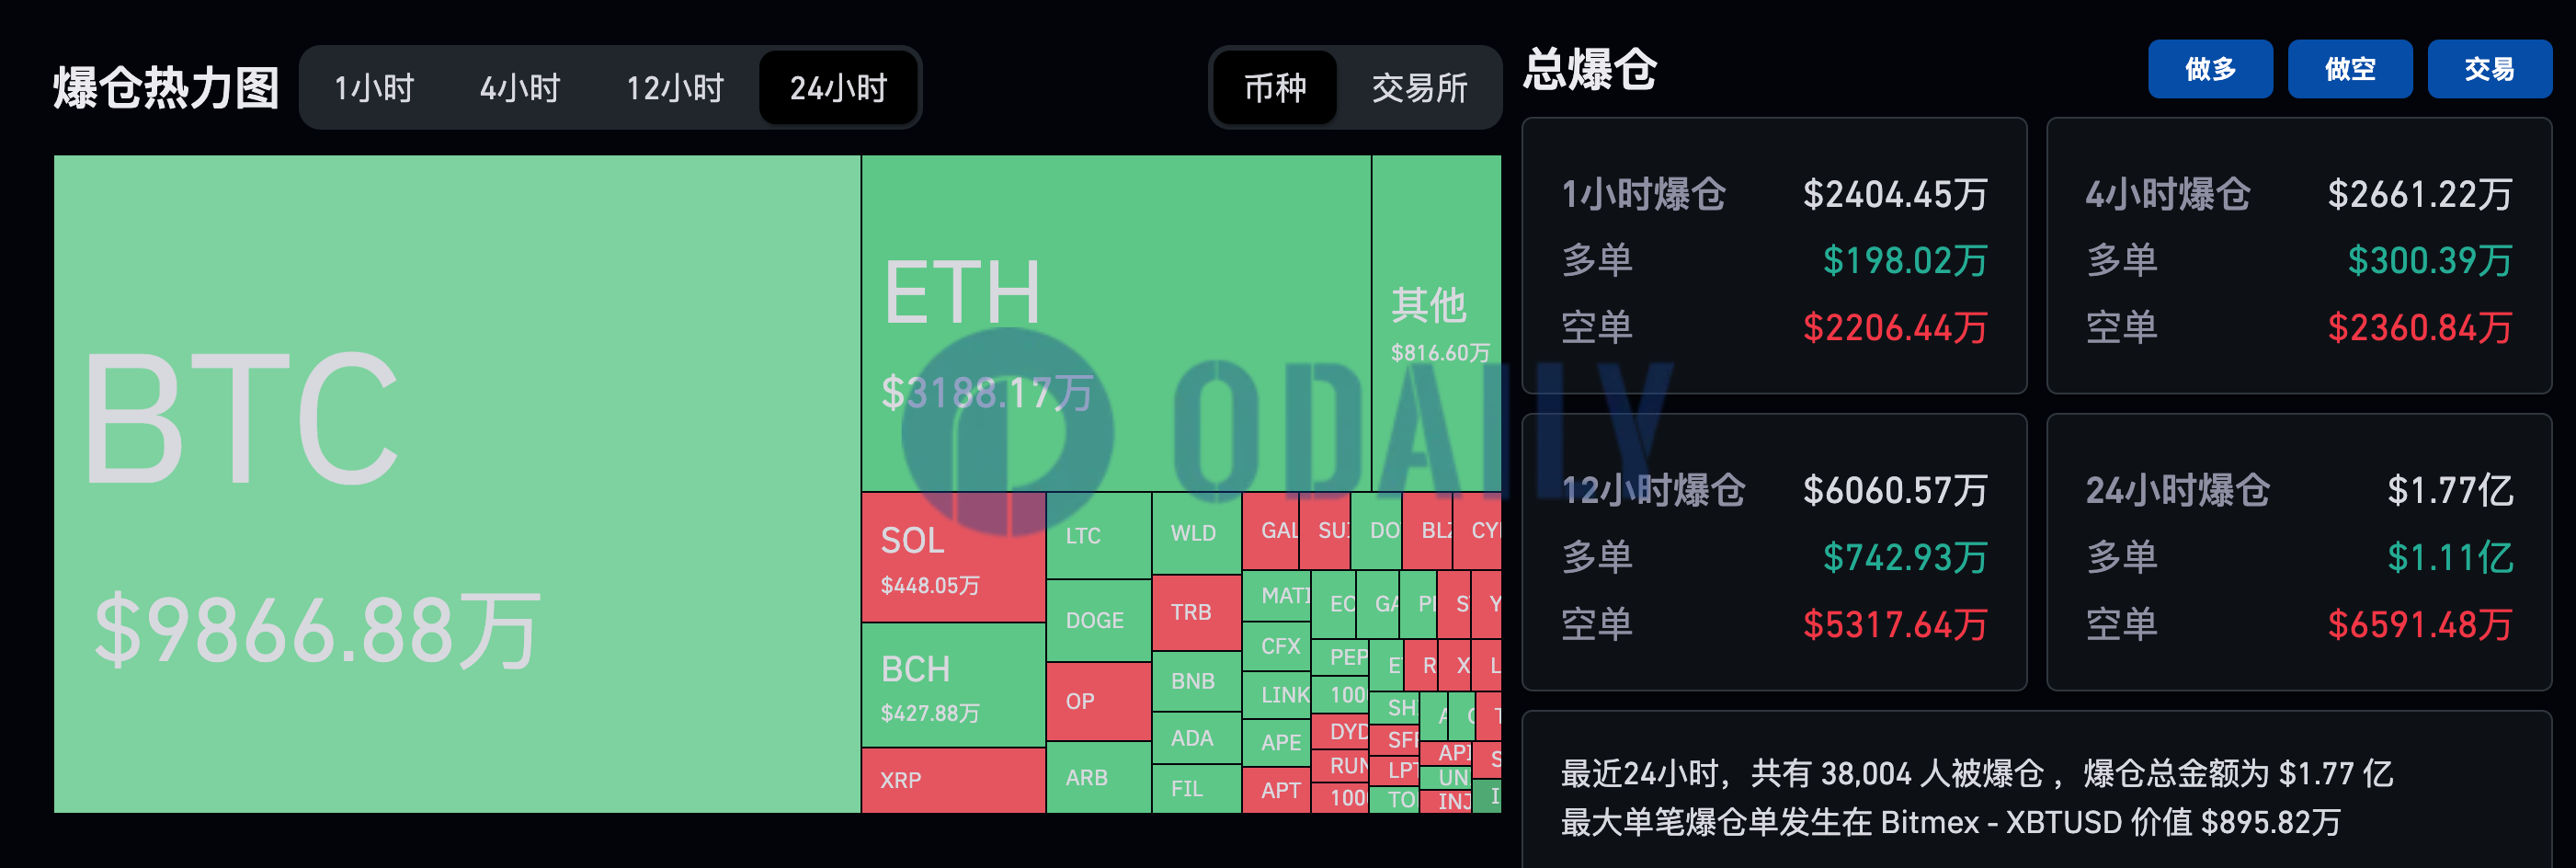Click the green BCH tile

[953, 685]
